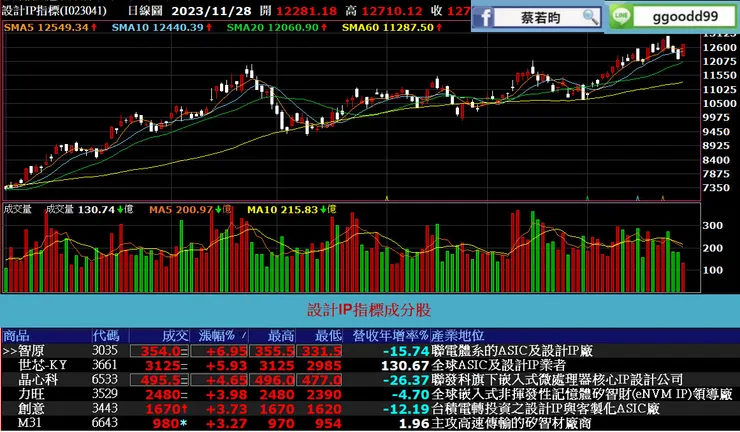The height and width of the screenshot is (432, 740).
Task: Select the MA5 200.97 volume average label
Action: [x=190, y=209]
